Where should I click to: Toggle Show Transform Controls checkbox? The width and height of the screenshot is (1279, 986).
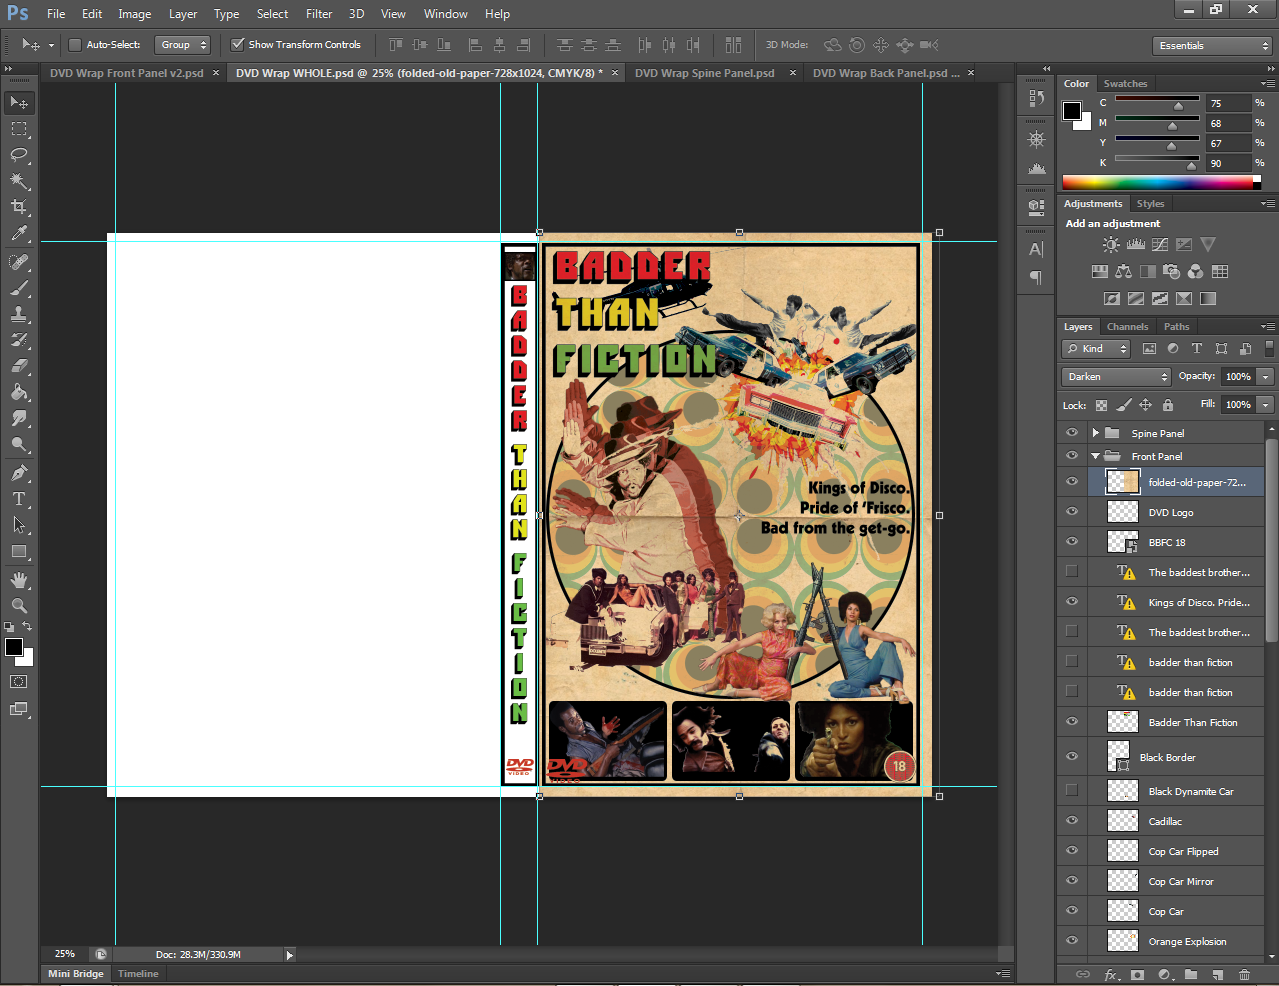coord(237,45)
